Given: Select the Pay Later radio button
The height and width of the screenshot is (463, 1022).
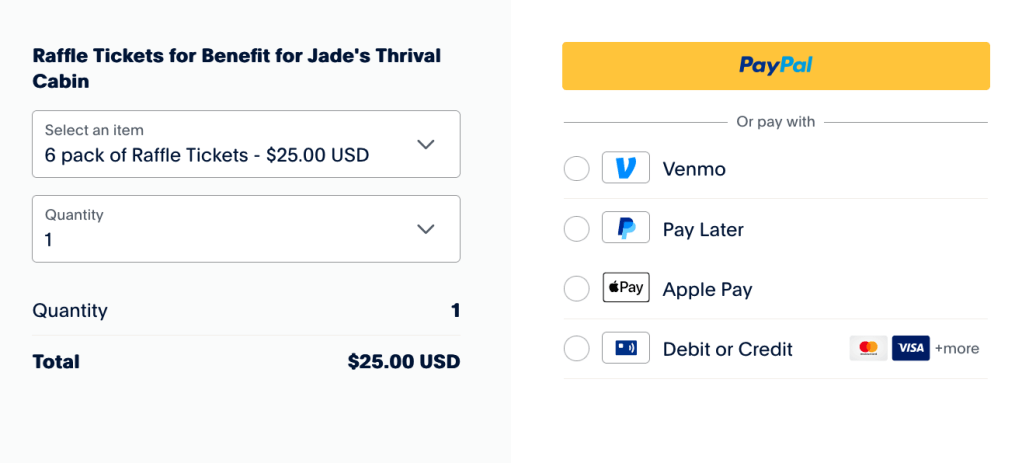Looking at the screenshot, I should pos(577,229).
